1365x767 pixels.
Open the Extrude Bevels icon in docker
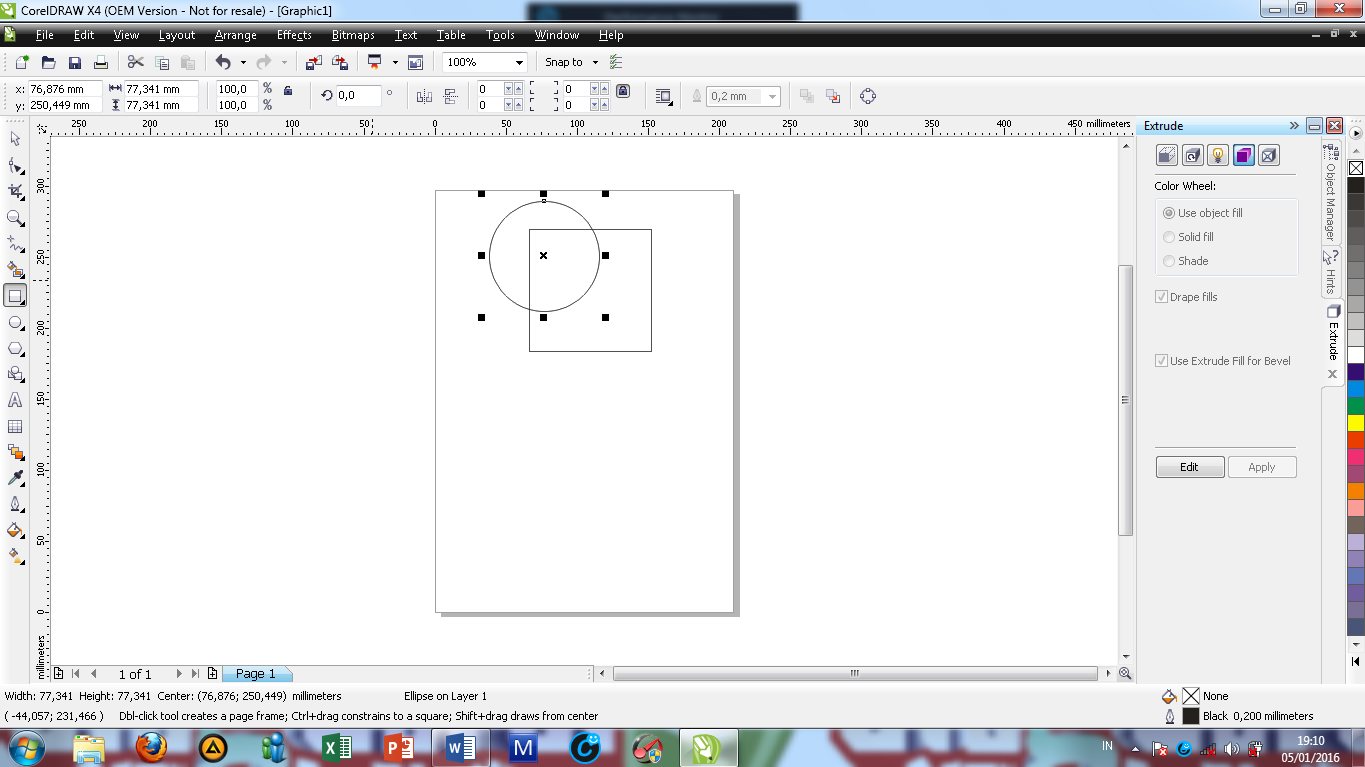coord(1269,155)
